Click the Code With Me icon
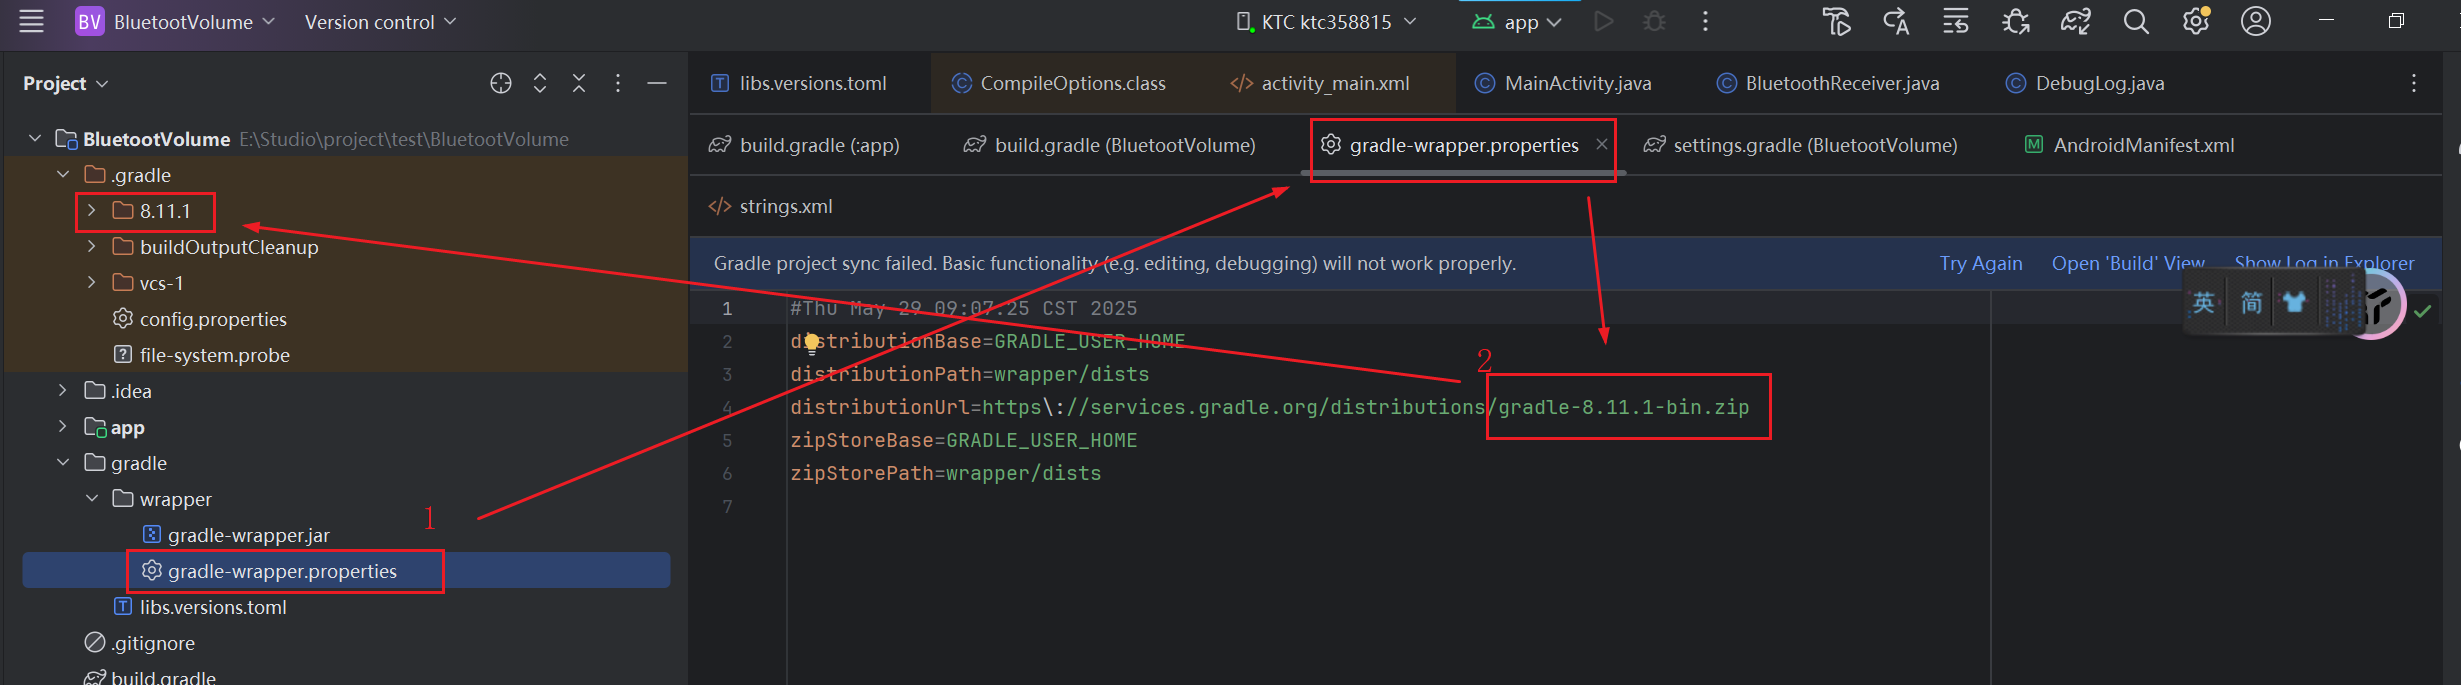 1836,21
